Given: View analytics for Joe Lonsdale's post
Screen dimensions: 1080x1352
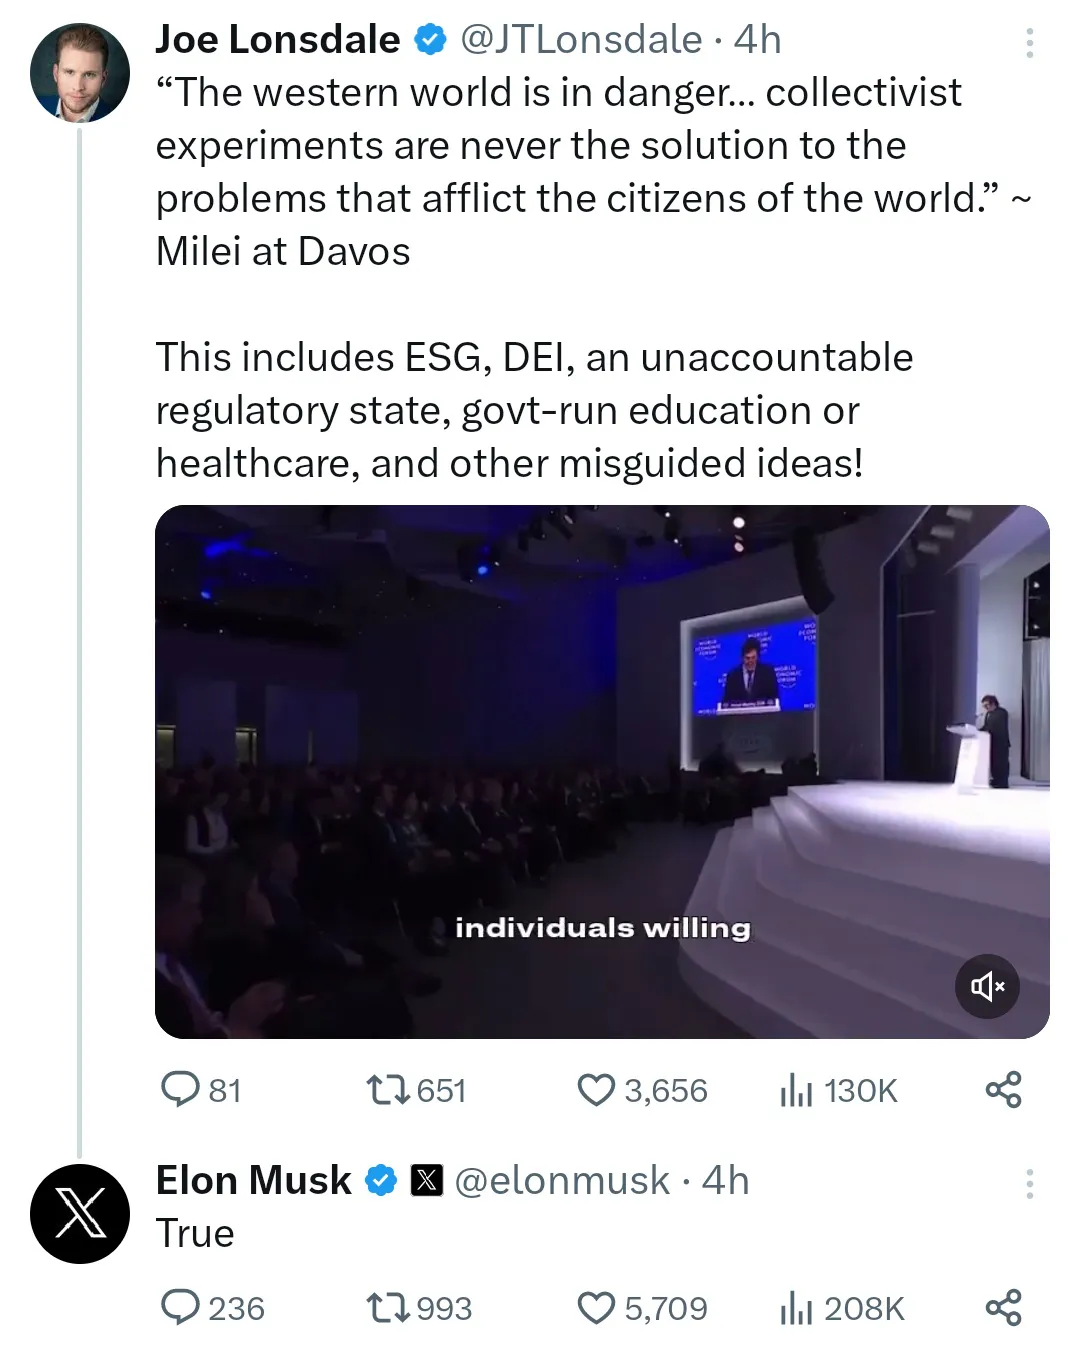Looking at the screenshot, I should pos(796,1089).
